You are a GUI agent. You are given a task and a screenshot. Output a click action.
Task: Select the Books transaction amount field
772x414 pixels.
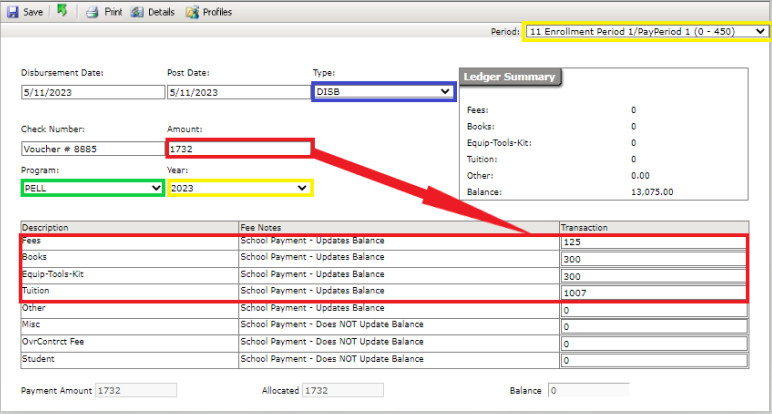(654, 259)
